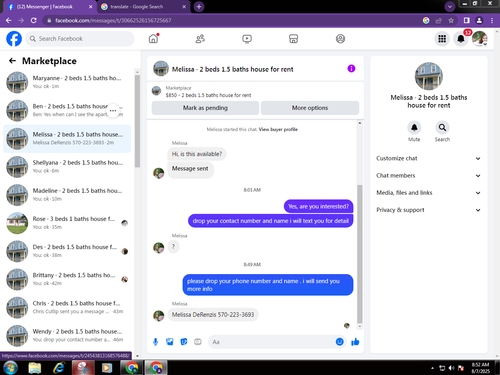Expand Media, files and links section
This screenshot has height=375, width=500.
pos(428,193)
